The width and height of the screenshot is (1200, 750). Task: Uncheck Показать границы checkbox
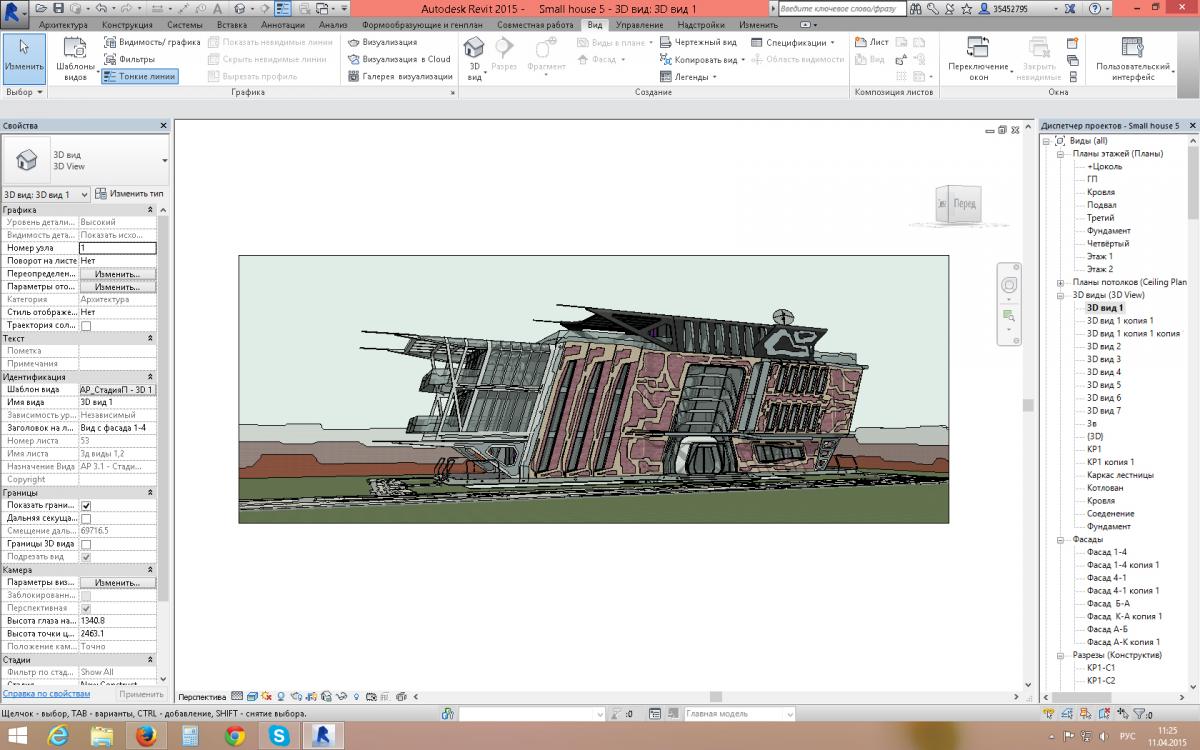(x=86, y=506)
